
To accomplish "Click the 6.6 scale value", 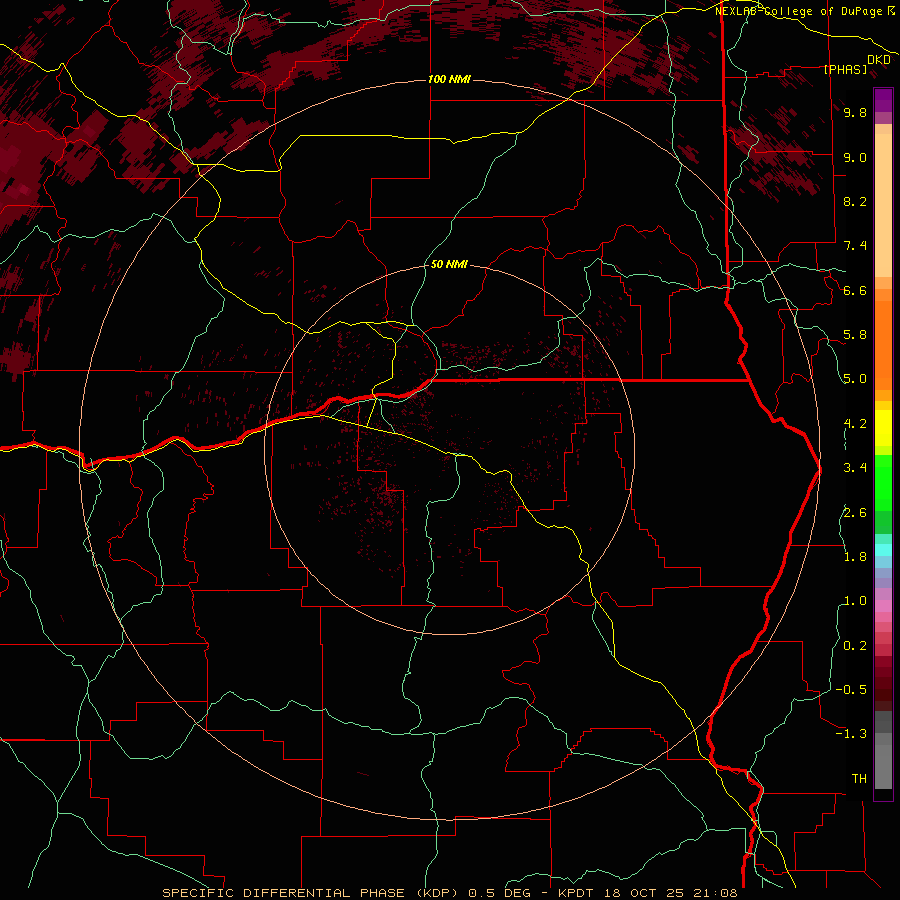I will (855, 290).
